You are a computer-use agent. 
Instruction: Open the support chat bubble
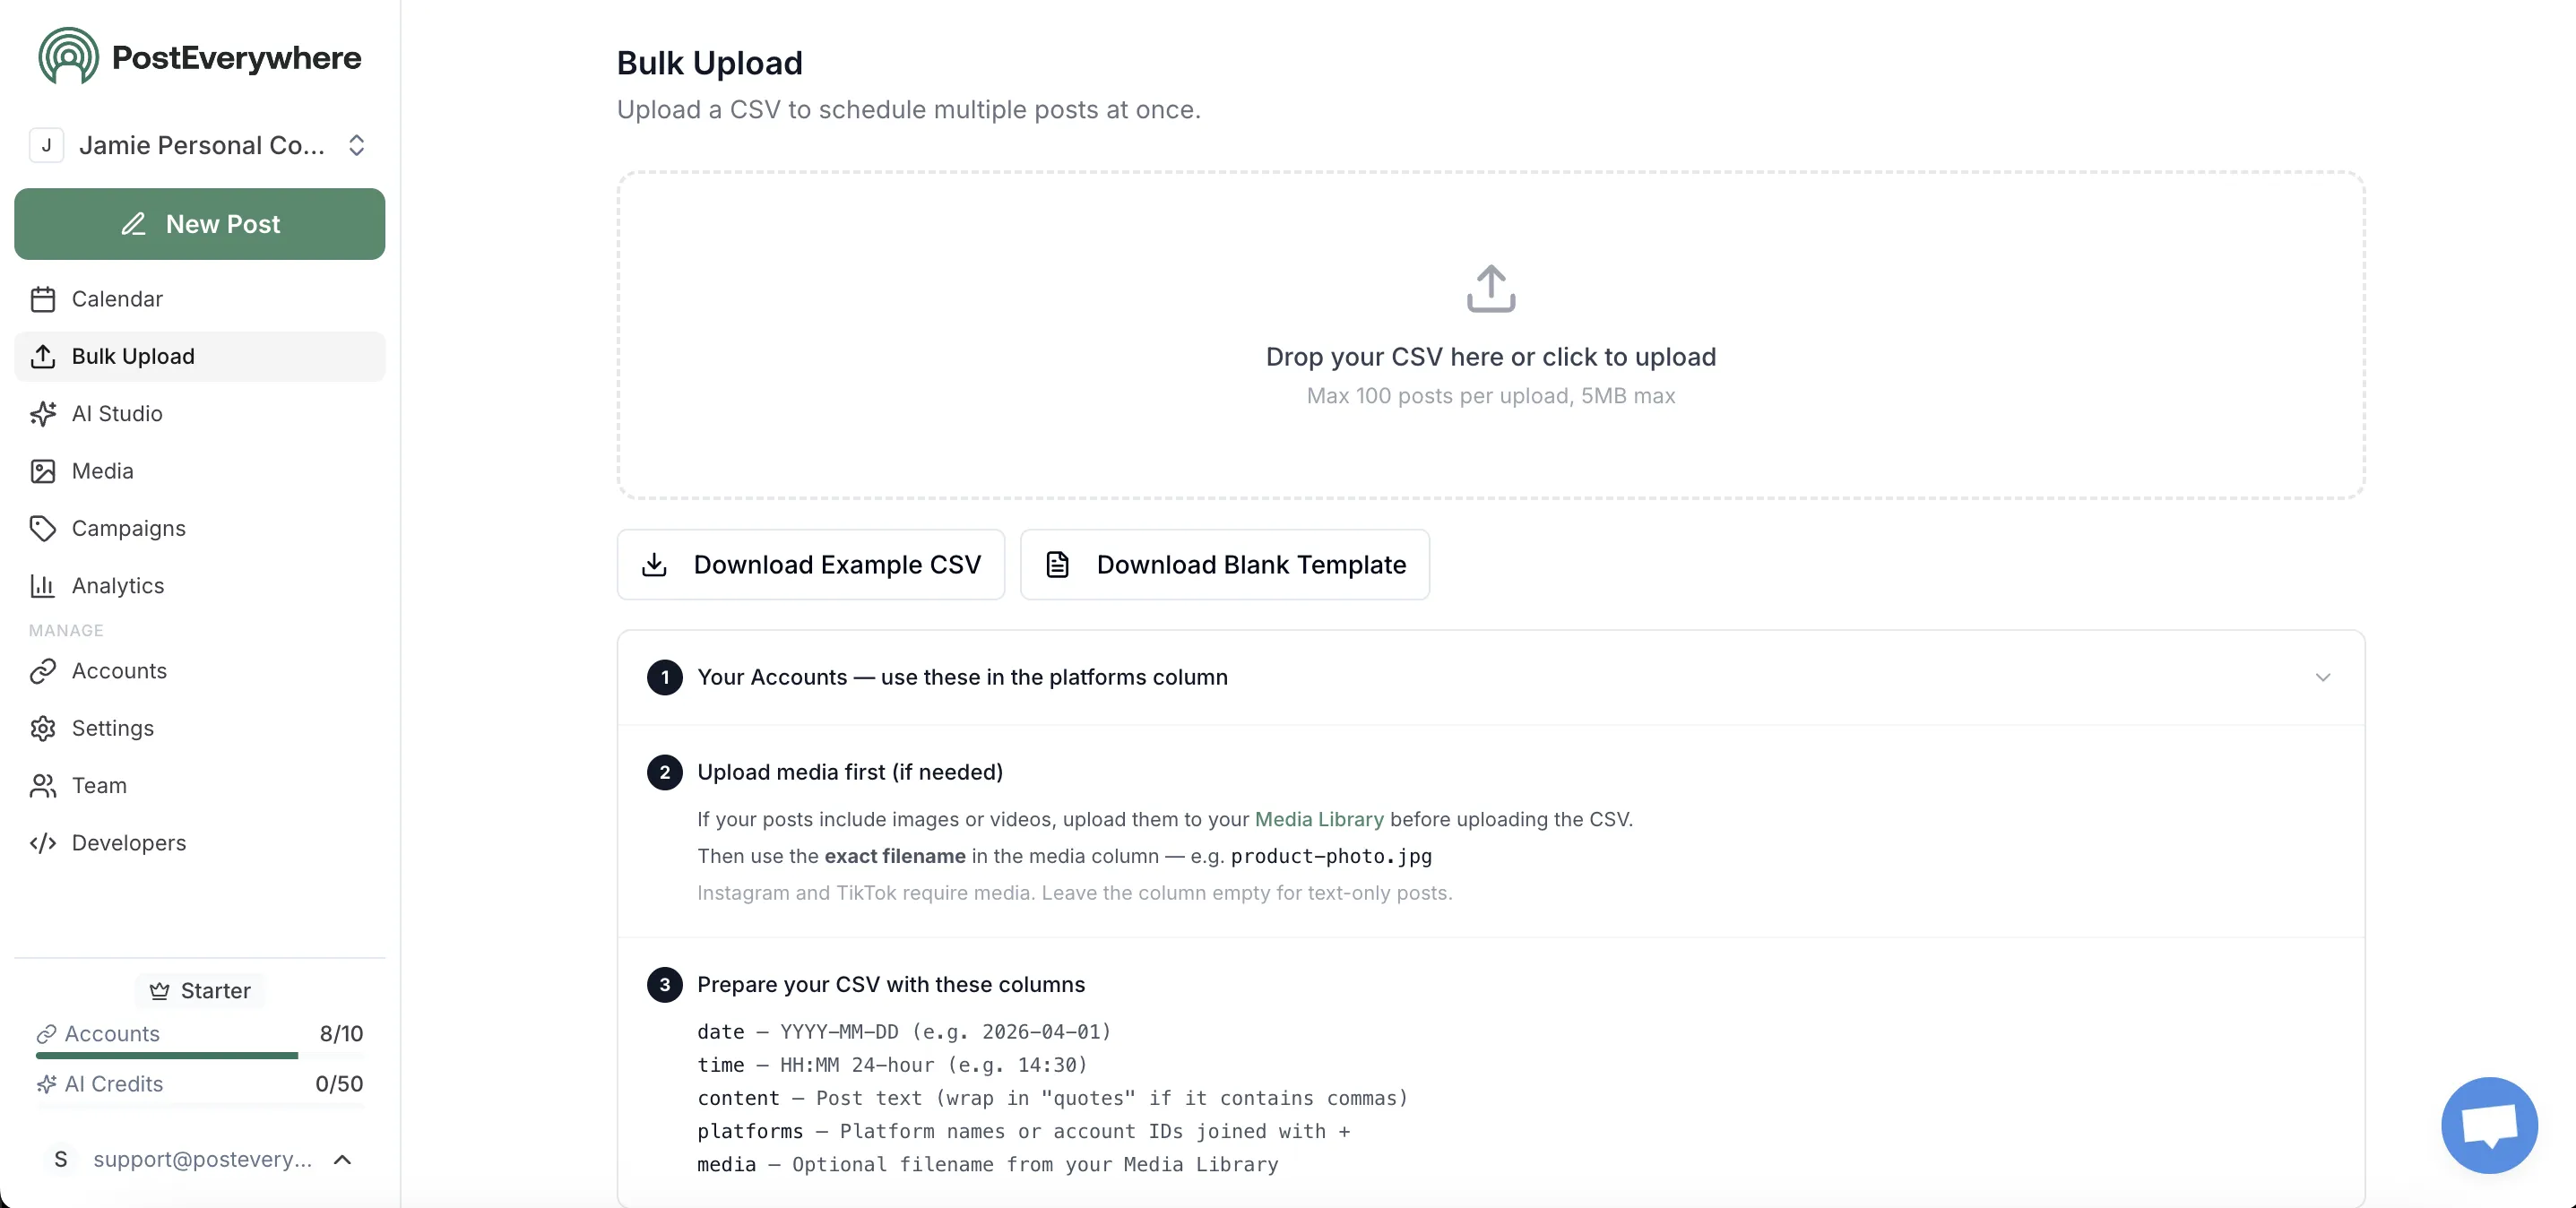2489,1125
